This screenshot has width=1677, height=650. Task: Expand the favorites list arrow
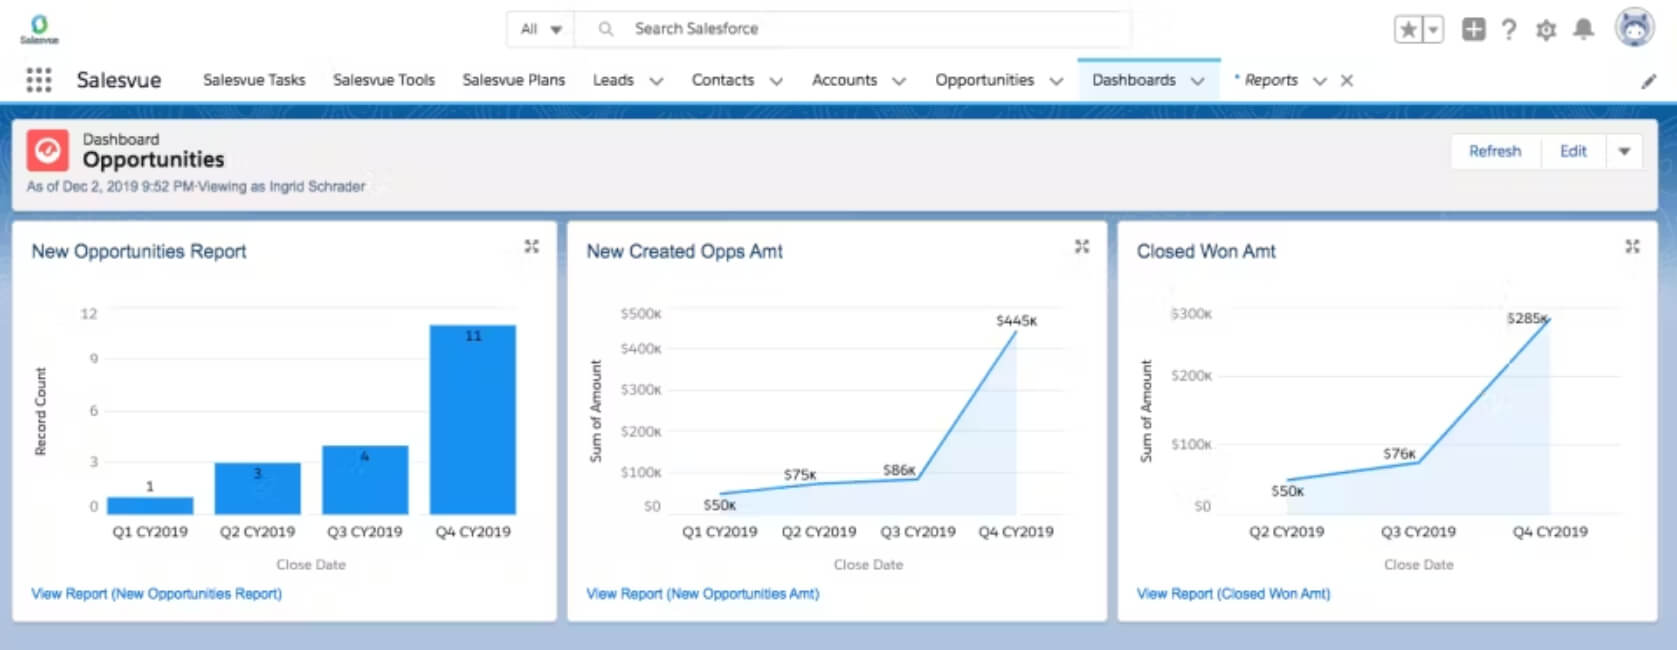pos(1433,30)
